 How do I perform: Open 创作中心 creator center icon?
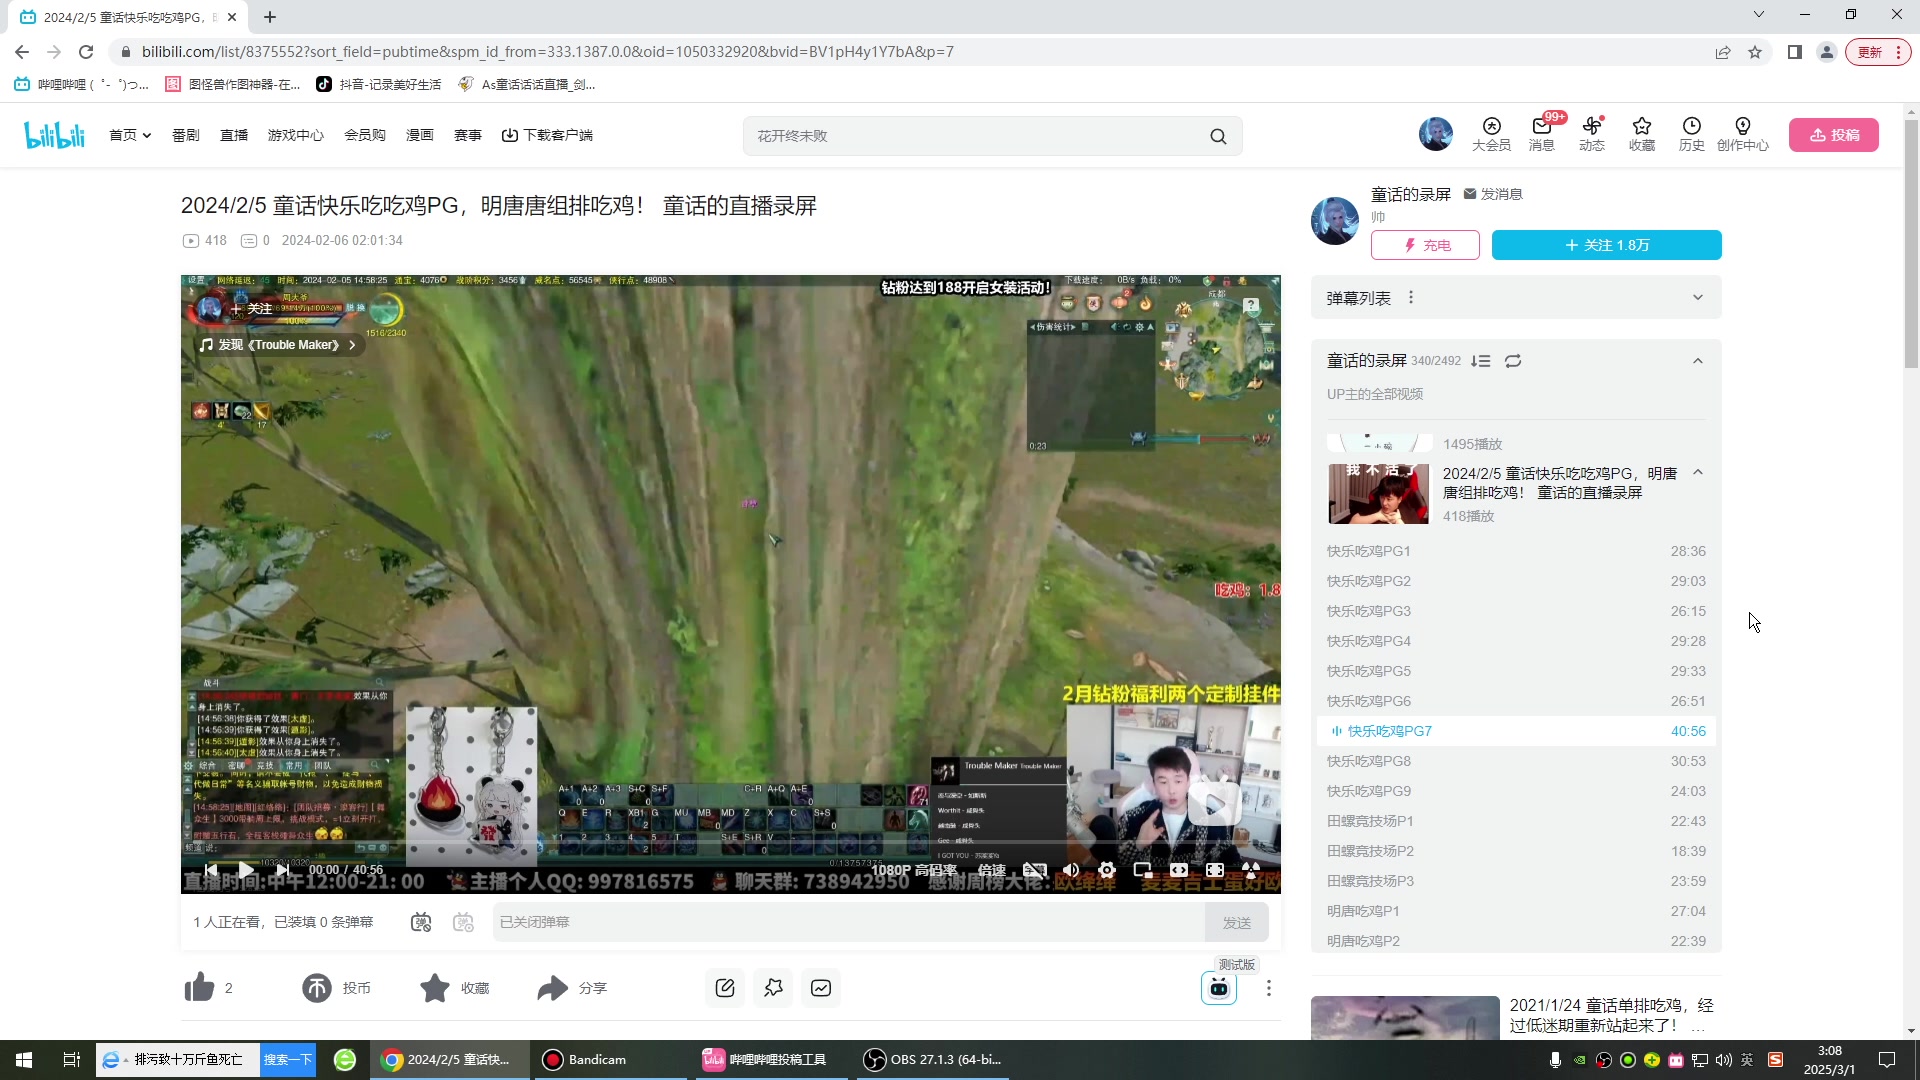point(1743,134)
